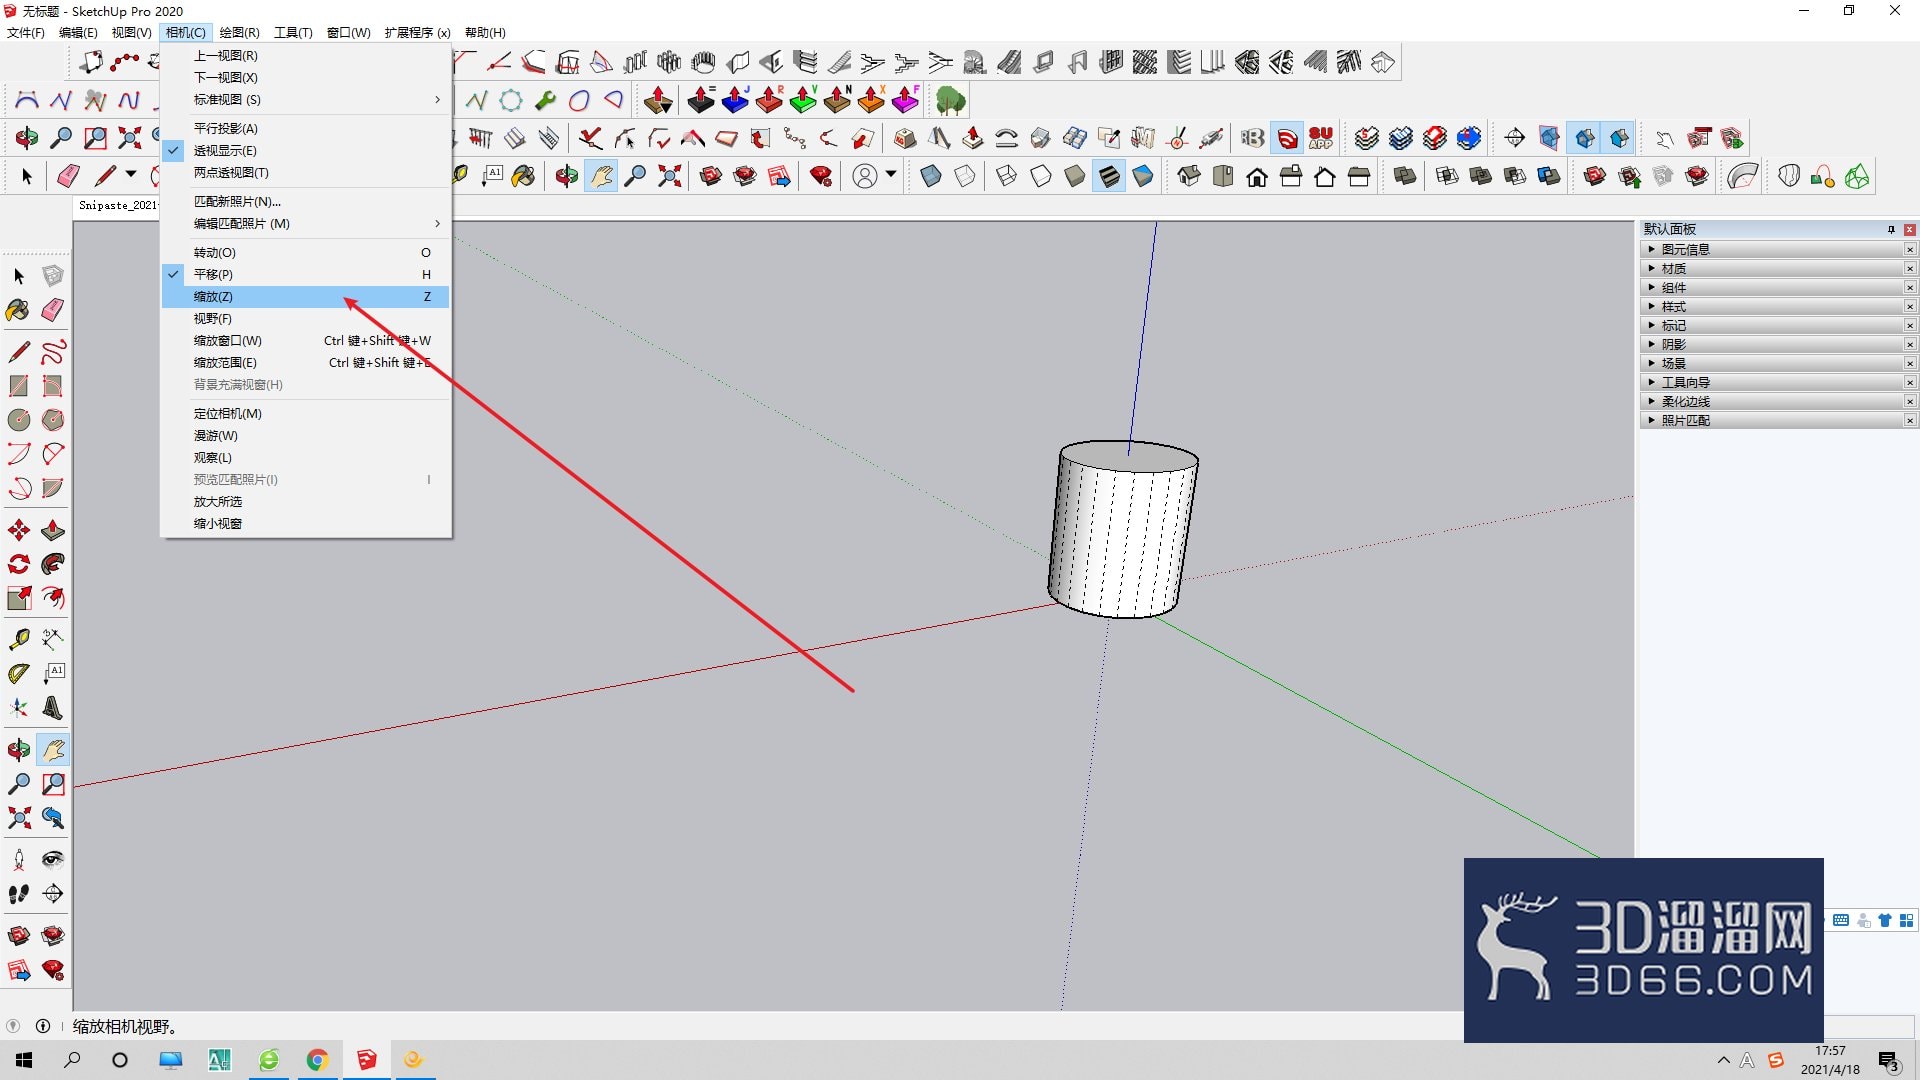
Task: Pin the 默认面板 tray
Action: click(x=1891, y=229)
